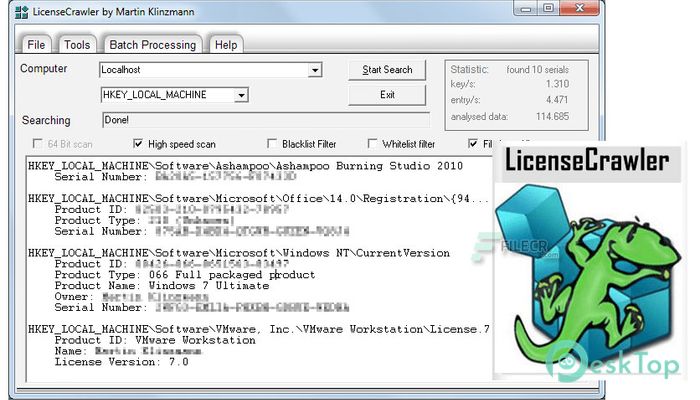Expand the HKEY_LOCAL_MACHINE registry hive dropdown
The width and height of the screenshot is (700, 400).
[x=241, y=95]
